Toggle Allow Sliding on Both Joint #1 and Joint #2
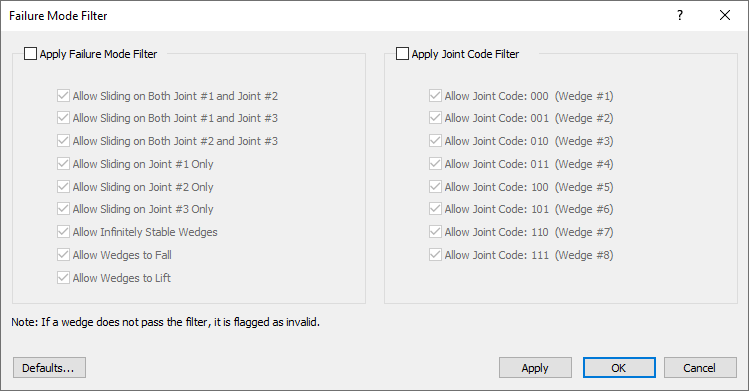749x391 pixels. [x=64, y=96]
